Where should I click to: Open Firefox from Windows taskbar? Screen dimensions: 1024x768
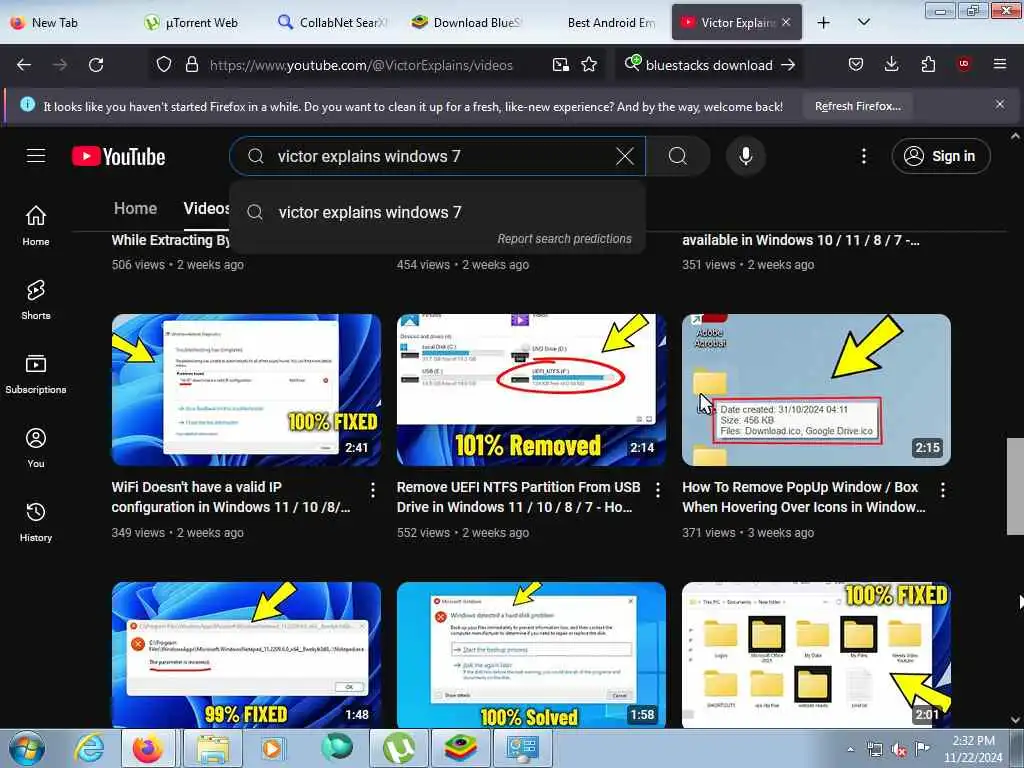[x=148, y=748]
